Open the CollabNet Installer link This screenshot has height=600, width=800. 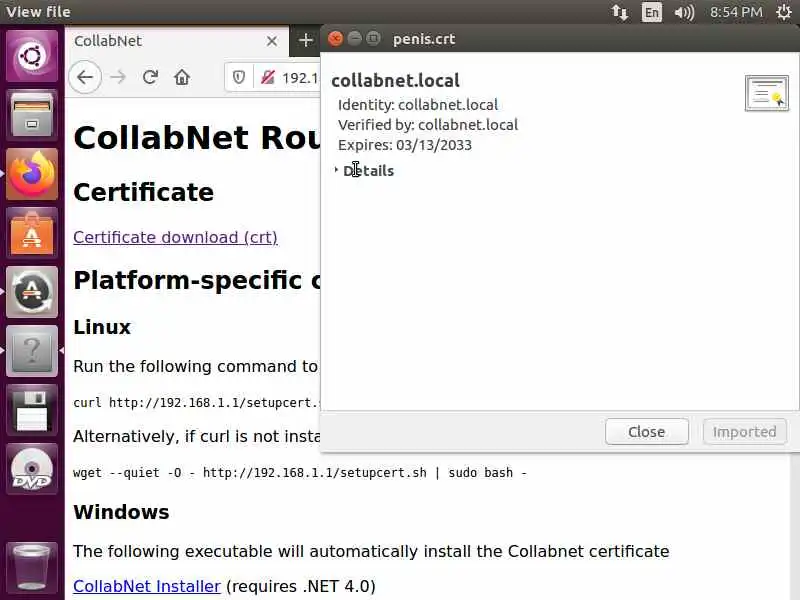click(146, 586)
